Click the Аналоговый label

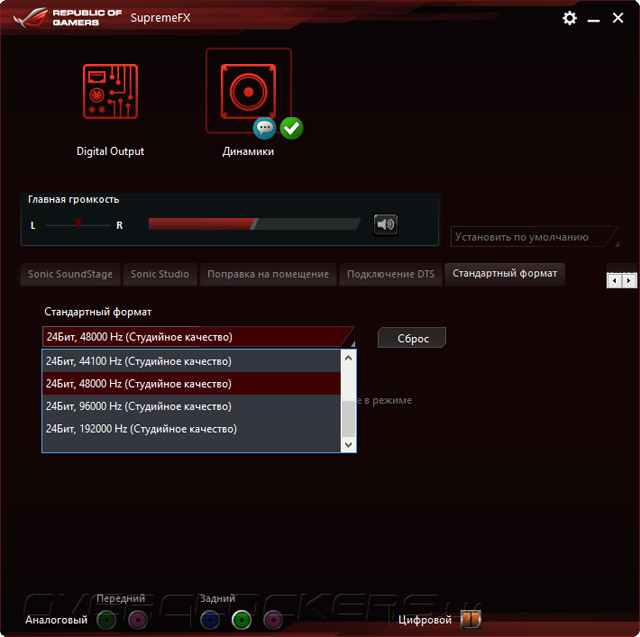tap(56, 620)
